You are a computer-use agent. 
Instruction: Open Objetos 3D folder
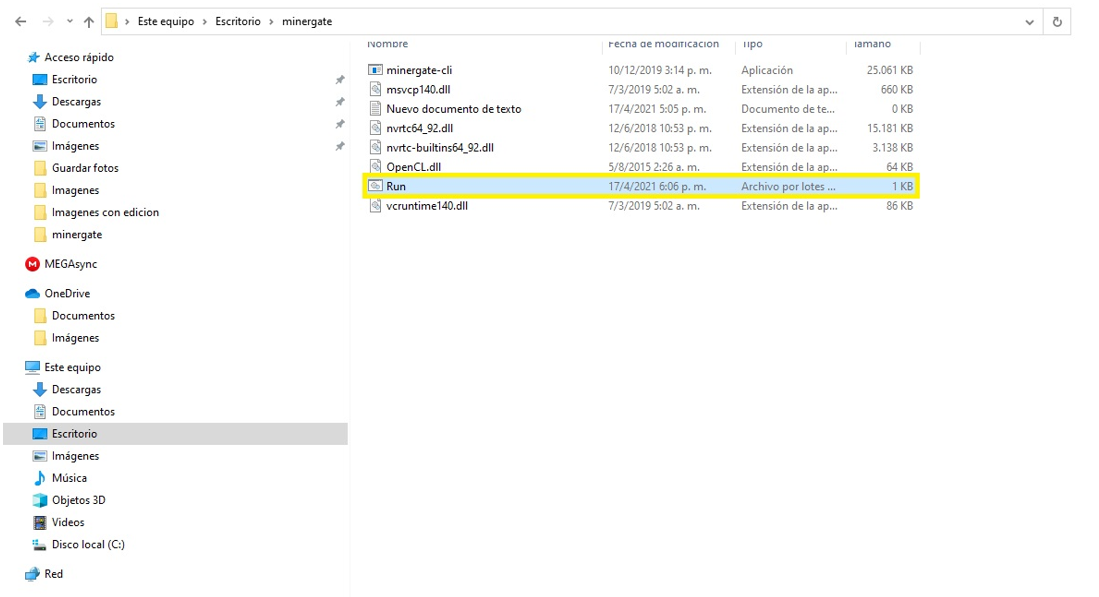pos(78,500)
